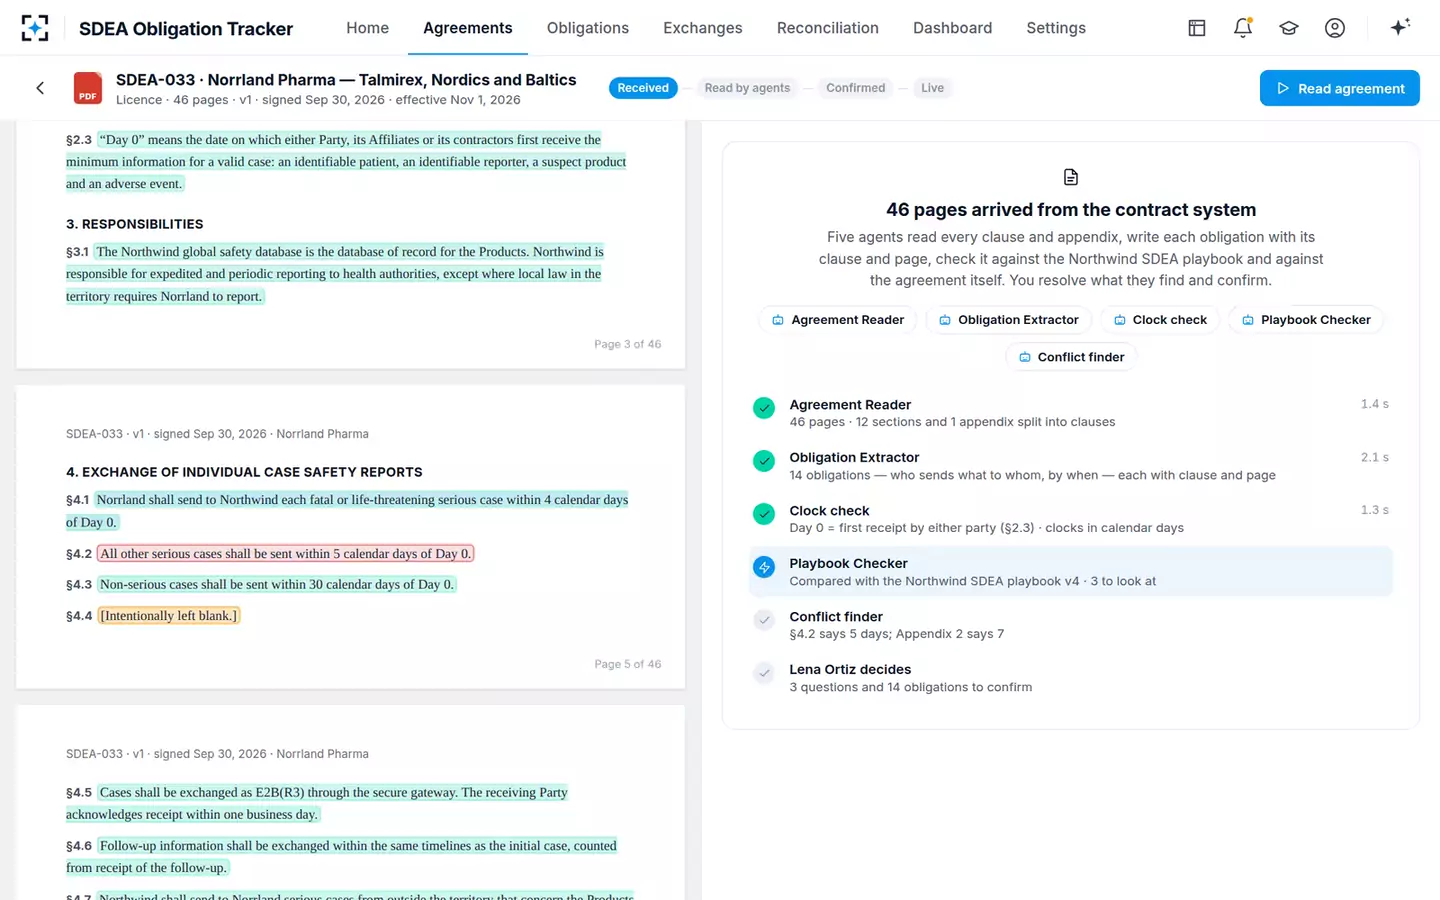This screenshot has height=900, width=1440.
Task: Select the Playbook Checker agent chip
Action: click(x=1306, y=320)
